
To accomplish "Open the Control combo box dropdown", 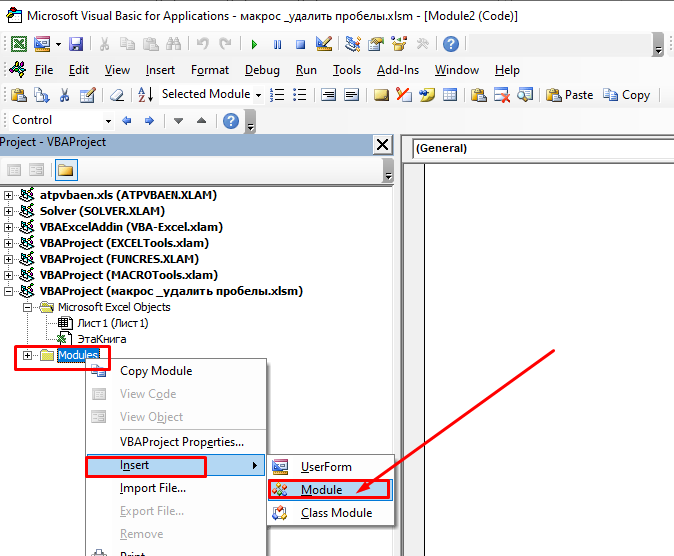I will 108,121.
